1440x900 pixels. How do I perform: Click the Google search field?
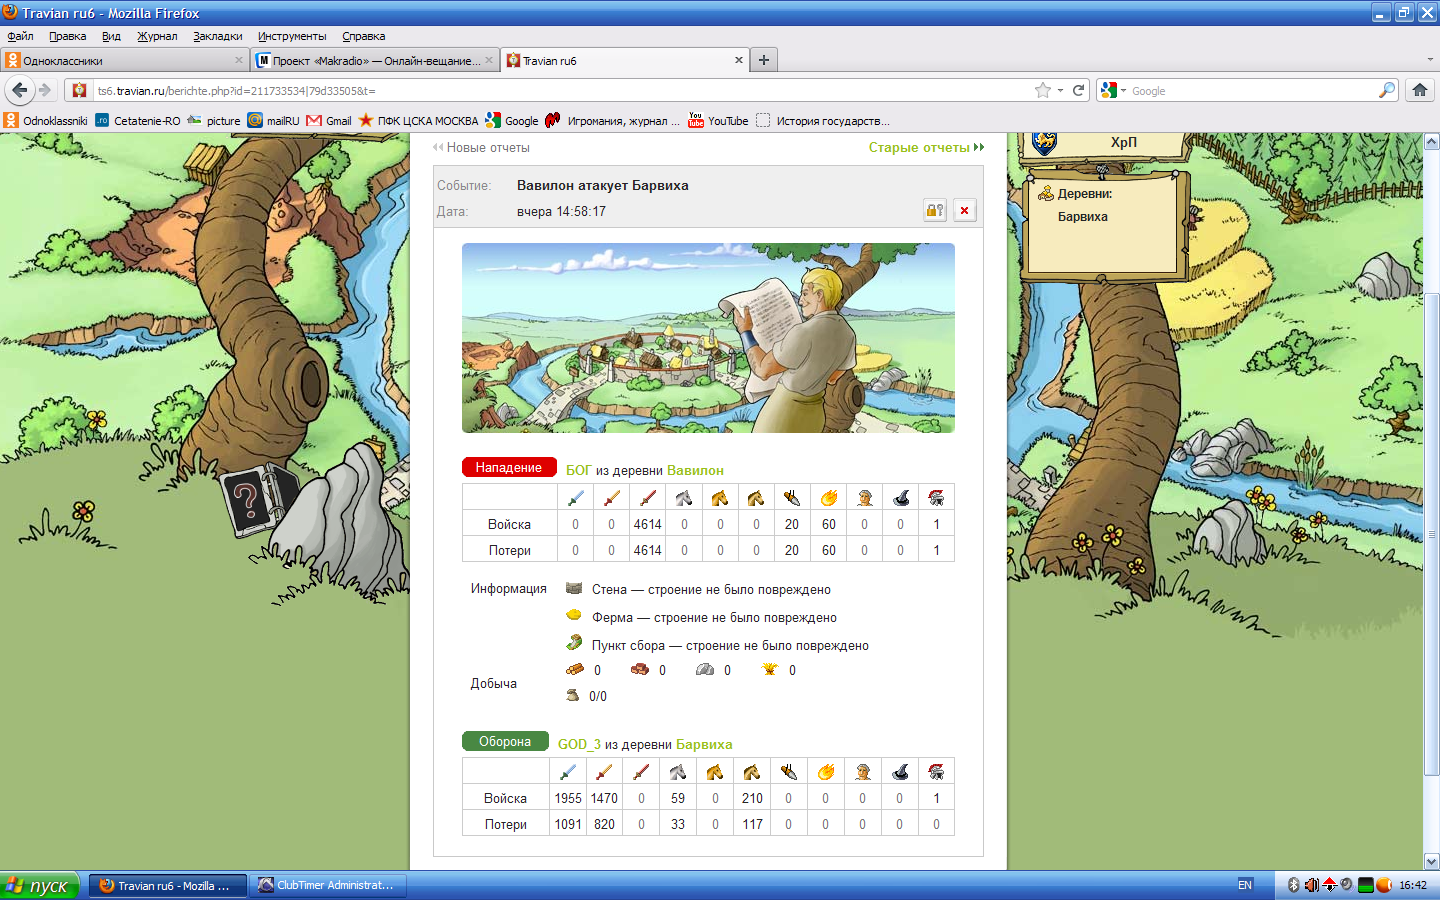(1252, 90)
